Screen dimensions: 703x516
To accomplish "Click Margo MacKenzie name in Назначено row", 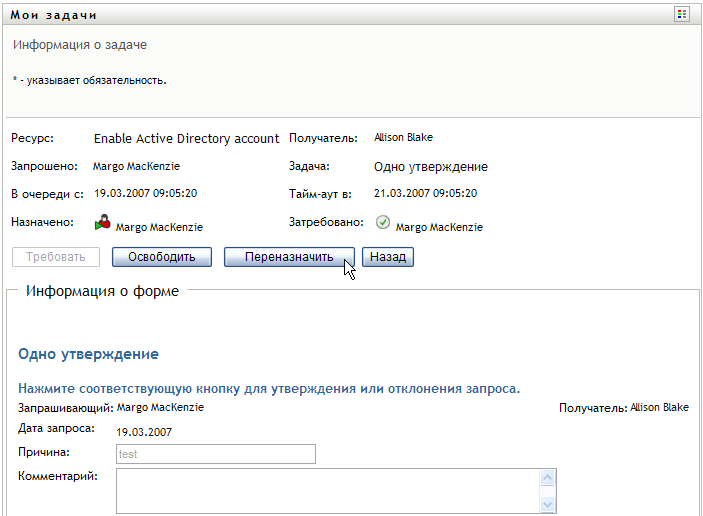I will tap(159, 227).
